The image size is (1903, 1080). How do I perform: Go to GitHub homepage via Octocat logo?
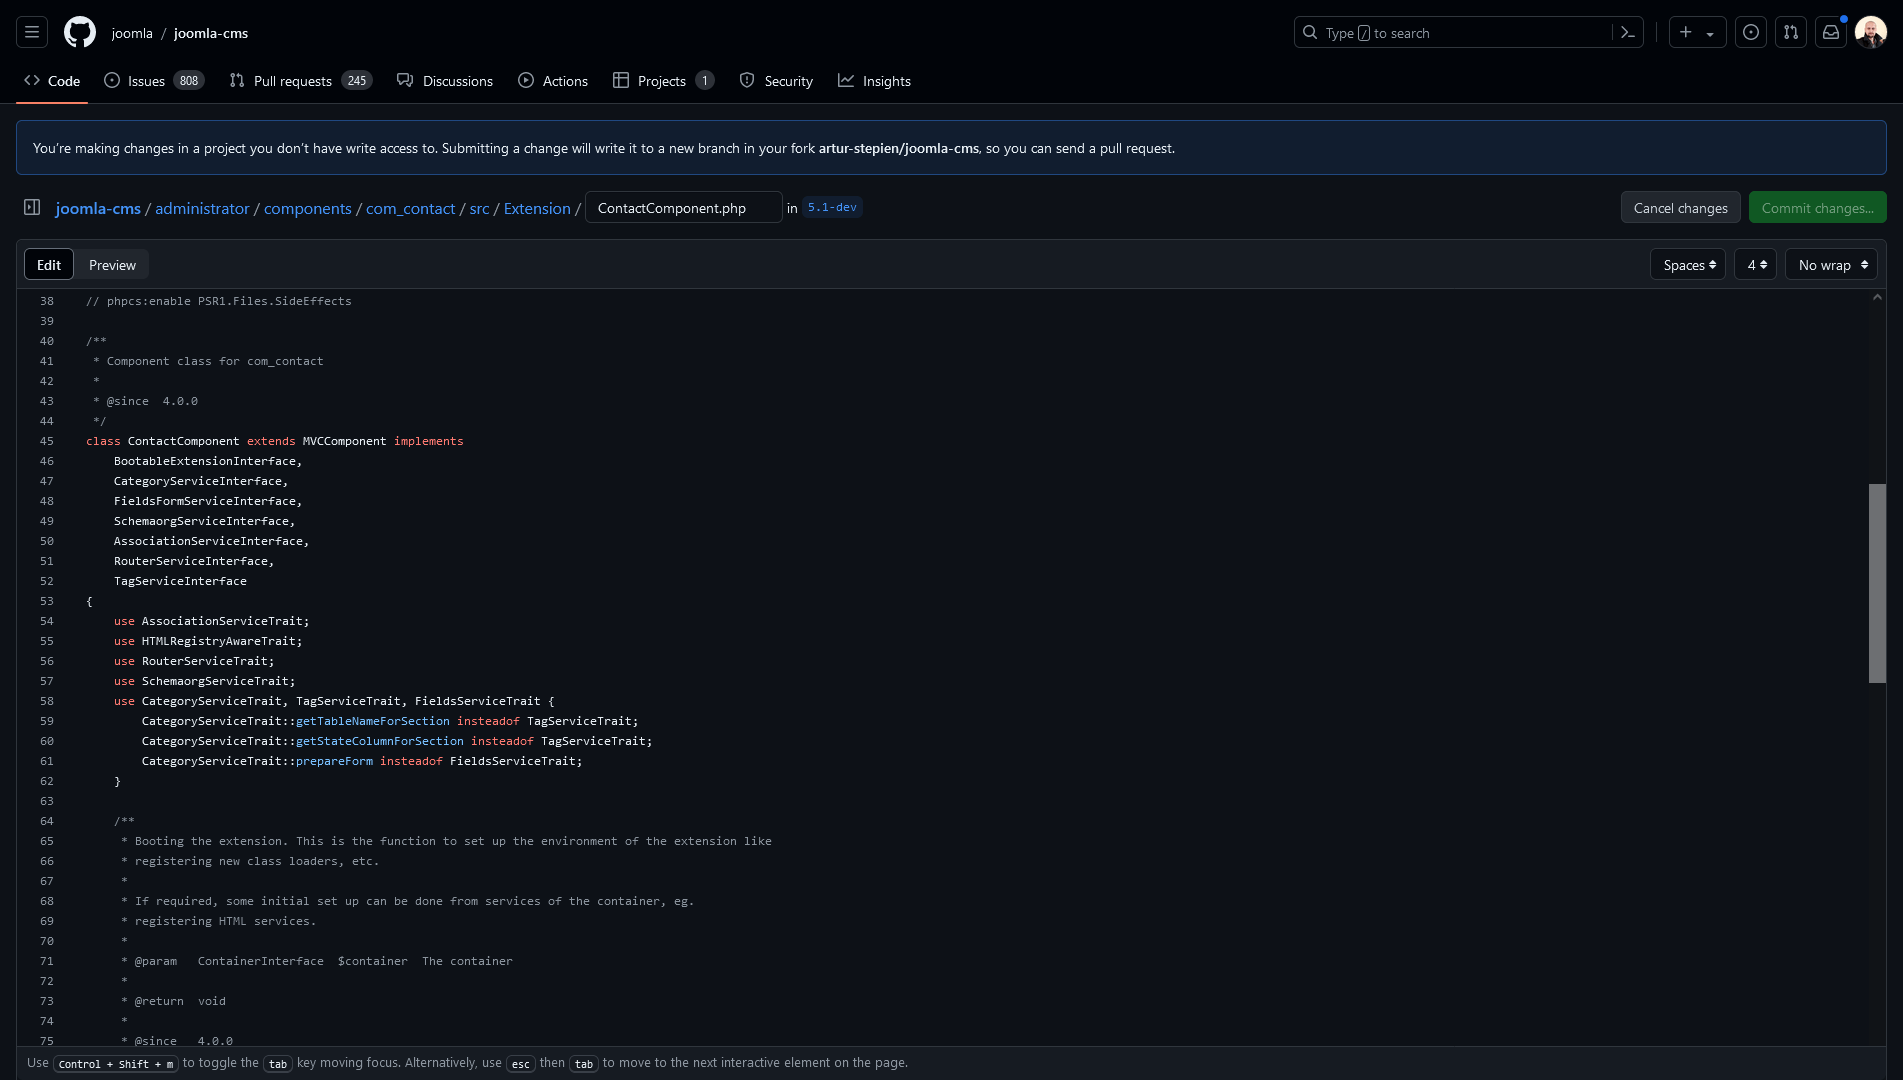pos(80,32)
